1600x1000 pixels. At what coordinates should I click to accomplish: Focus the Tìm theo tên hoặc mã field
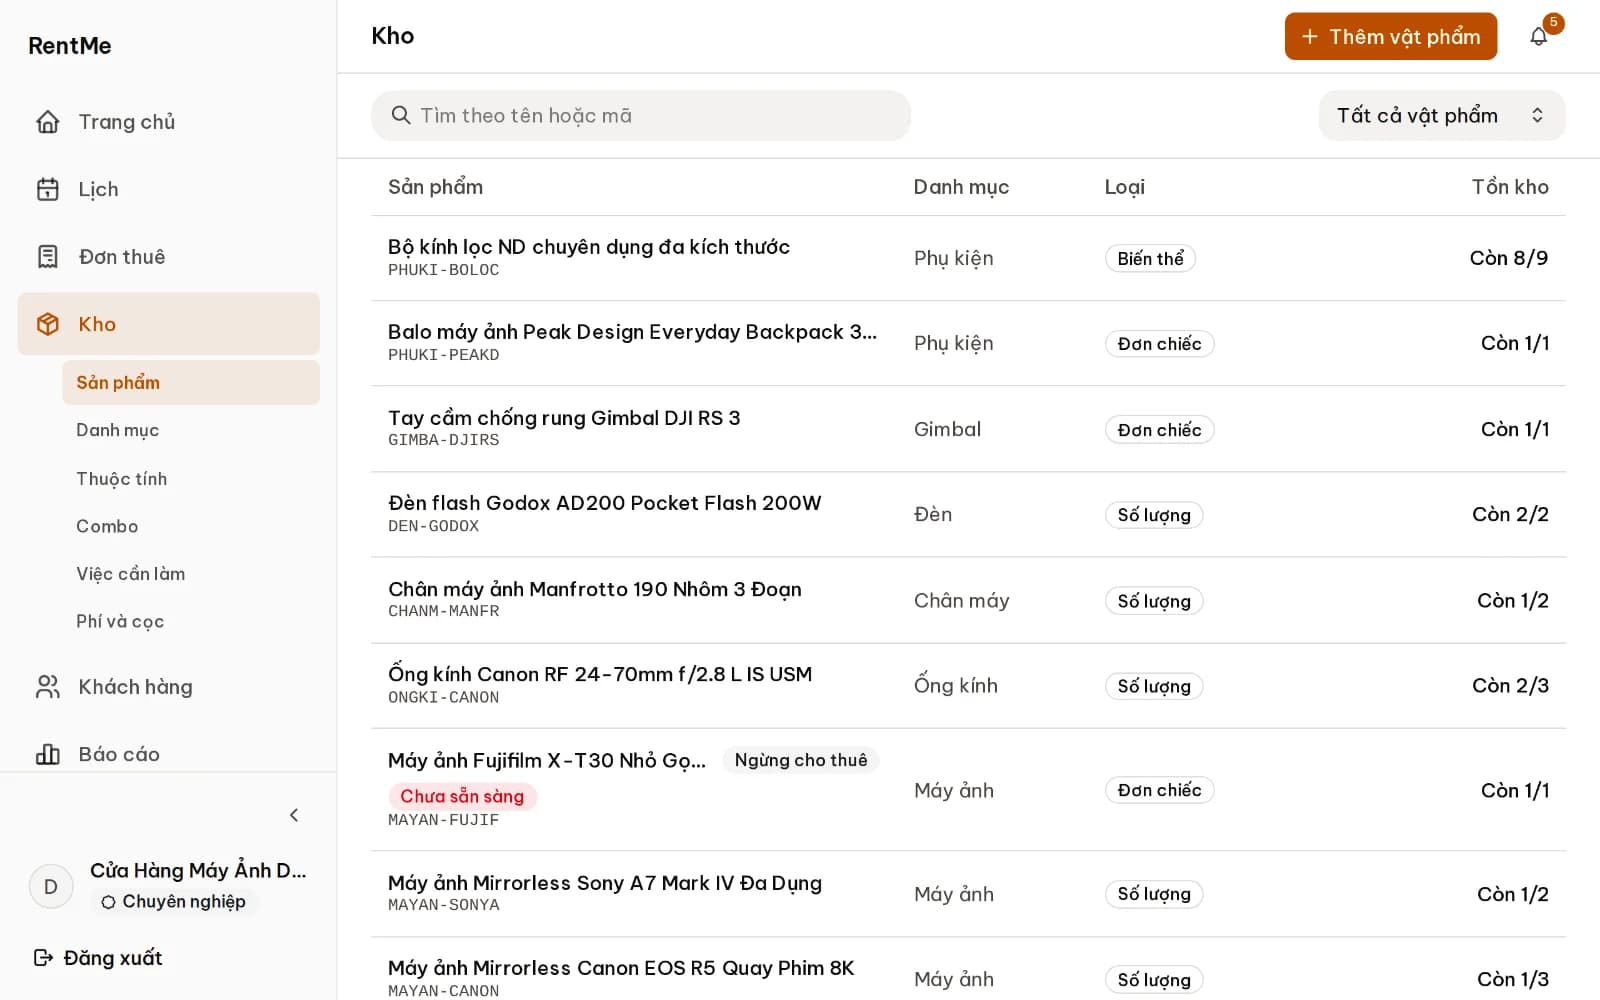[x=641, y=116]
